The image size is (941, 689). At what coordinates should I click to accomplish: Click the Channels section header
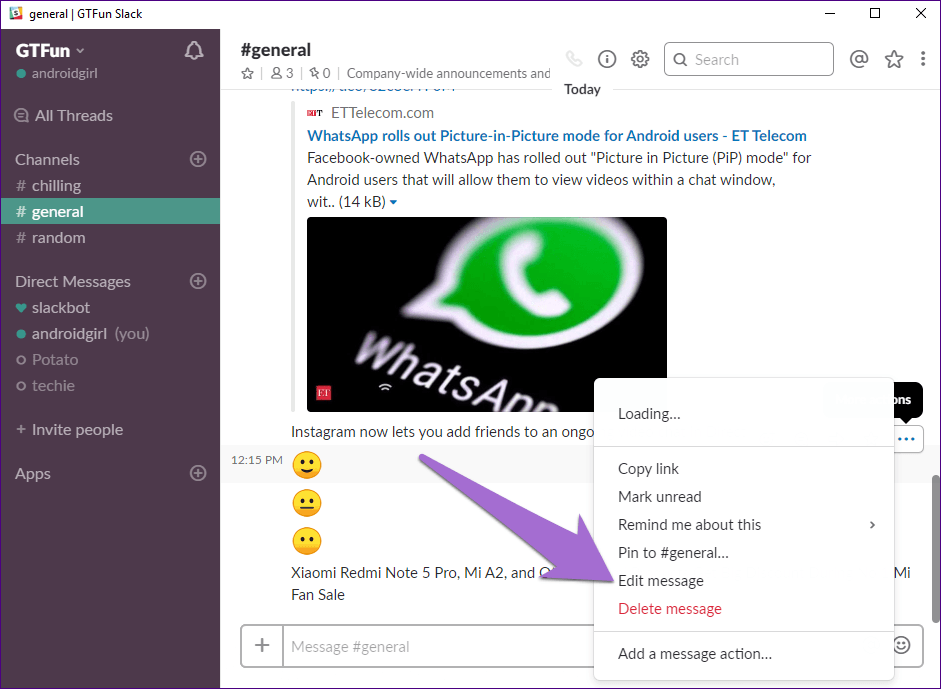click(47, 160)
